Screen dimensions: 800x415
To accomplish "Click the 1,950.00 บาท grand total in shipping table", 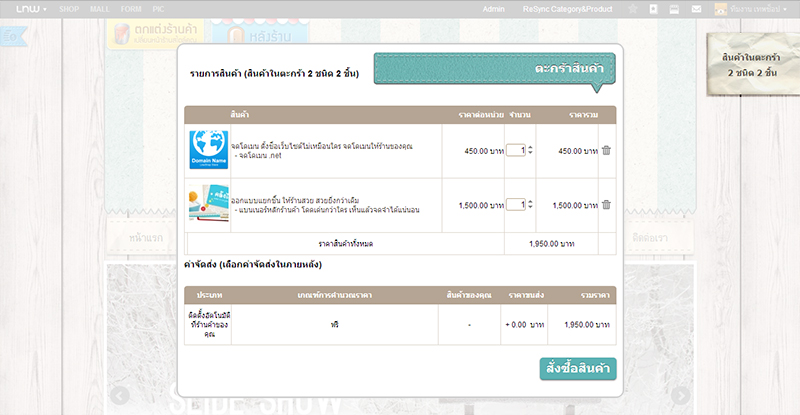I will click(x=587, y=325).
